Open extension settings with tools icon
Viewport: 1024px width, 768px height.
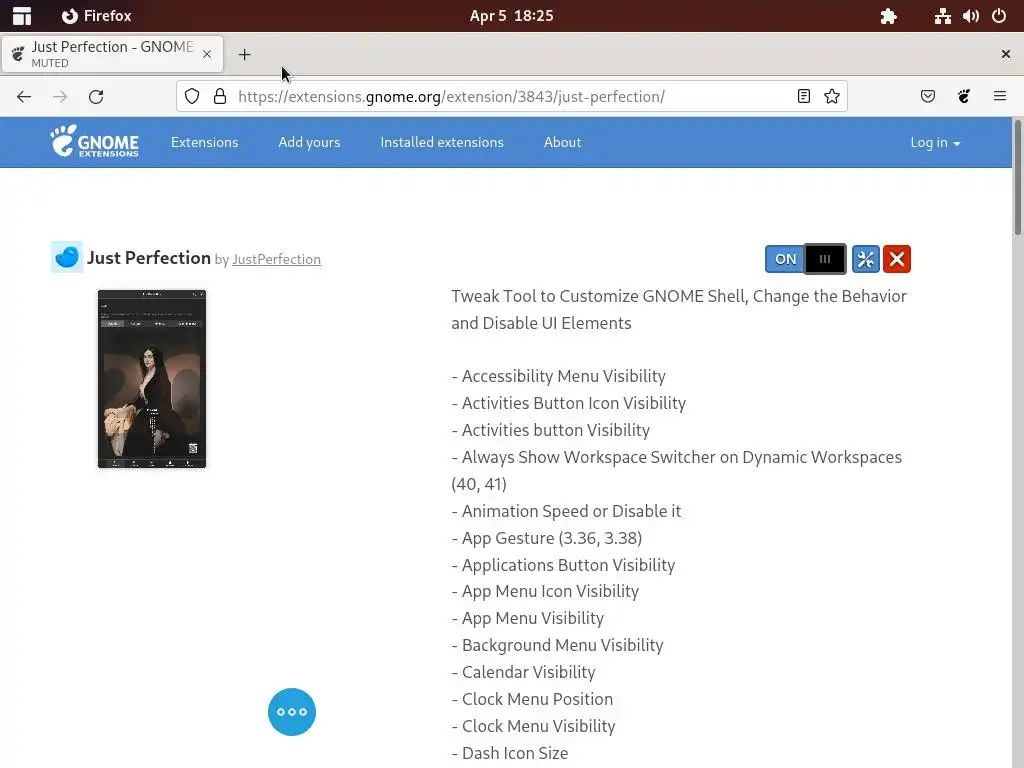coord(866,259)
